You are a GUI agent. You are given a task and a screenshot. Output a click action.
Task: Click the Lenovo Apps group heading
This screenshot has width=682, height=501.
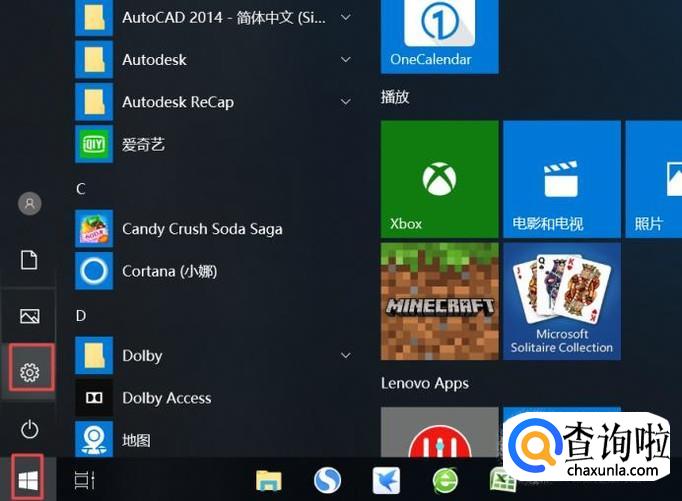[425, 384]
